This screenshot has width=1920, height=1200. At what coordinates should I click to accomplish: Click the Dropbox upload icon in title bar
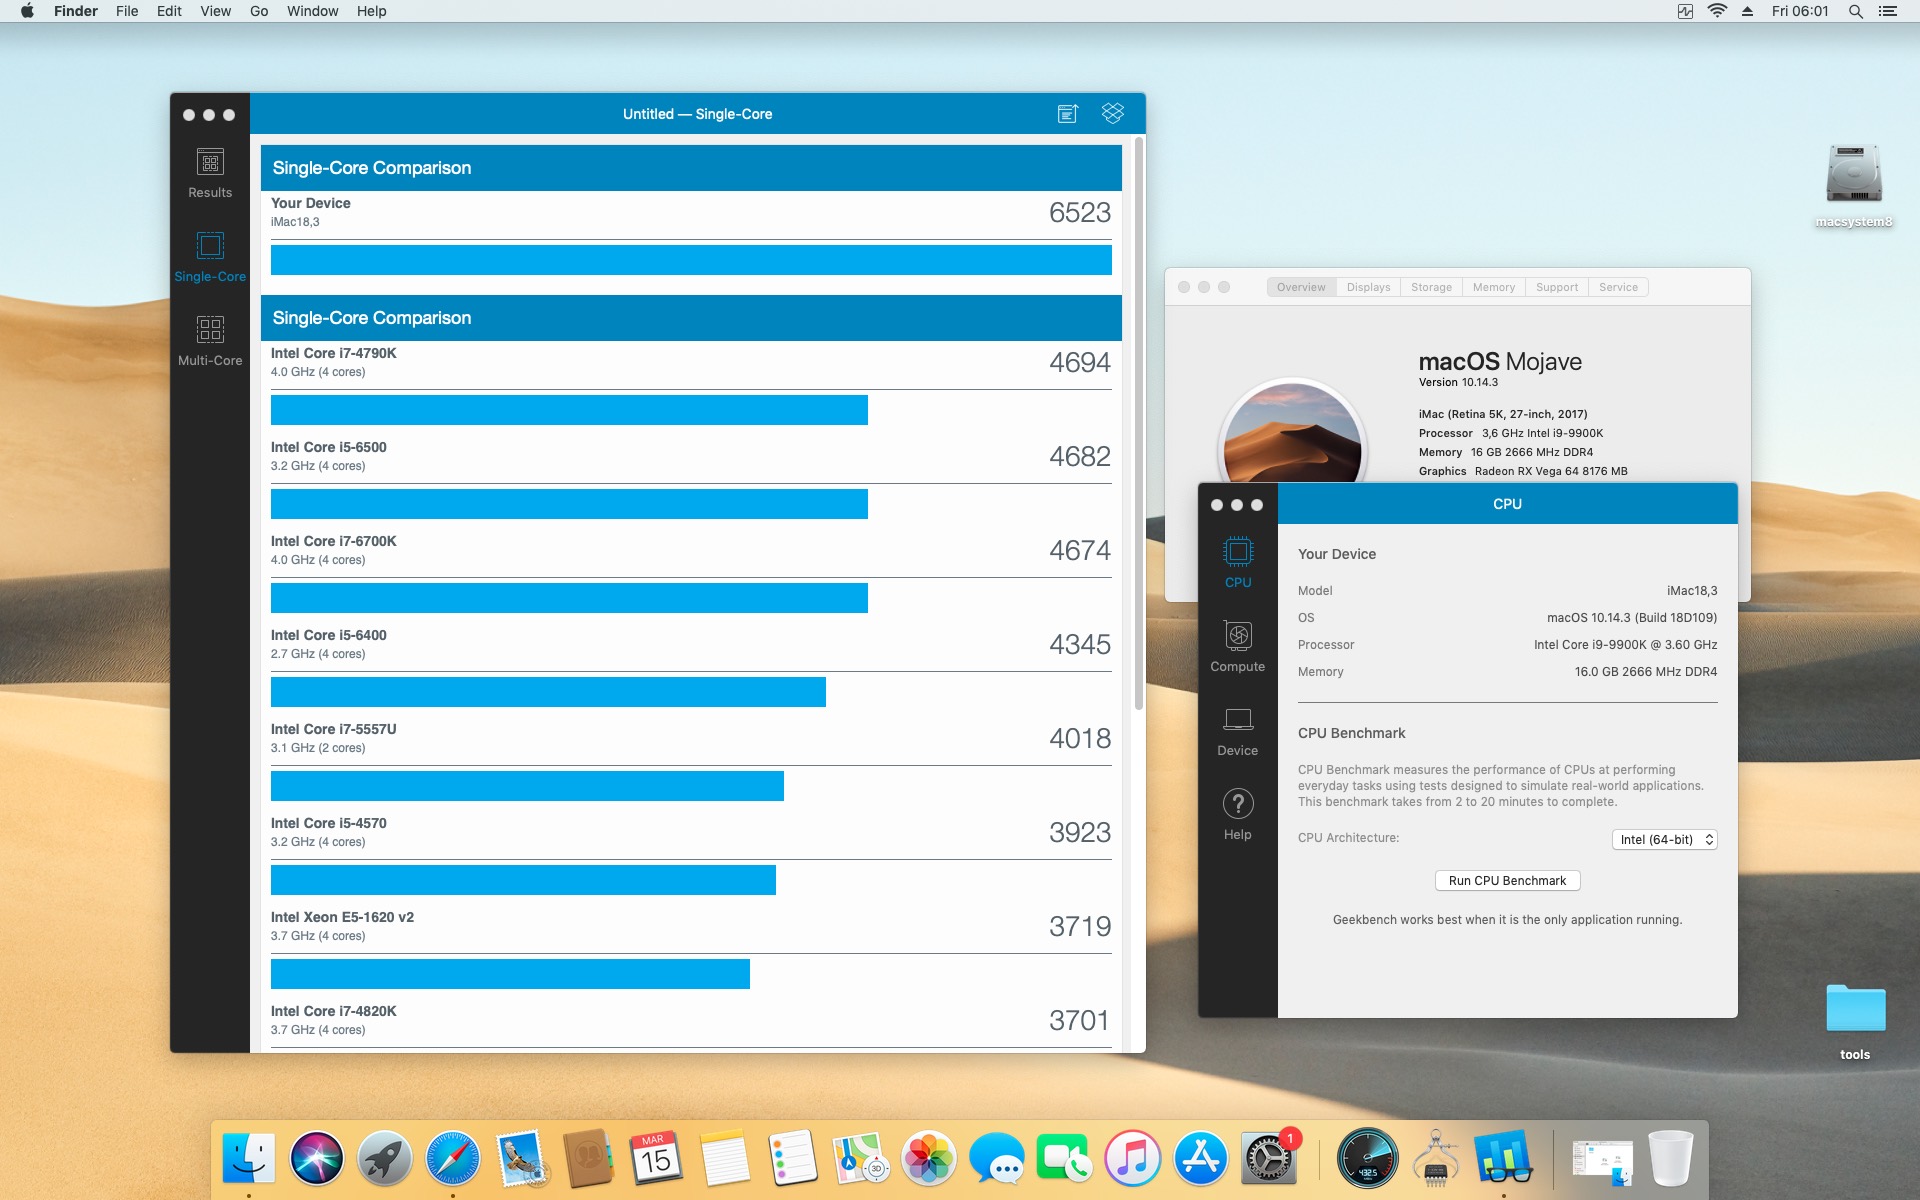click(1112, 113)
